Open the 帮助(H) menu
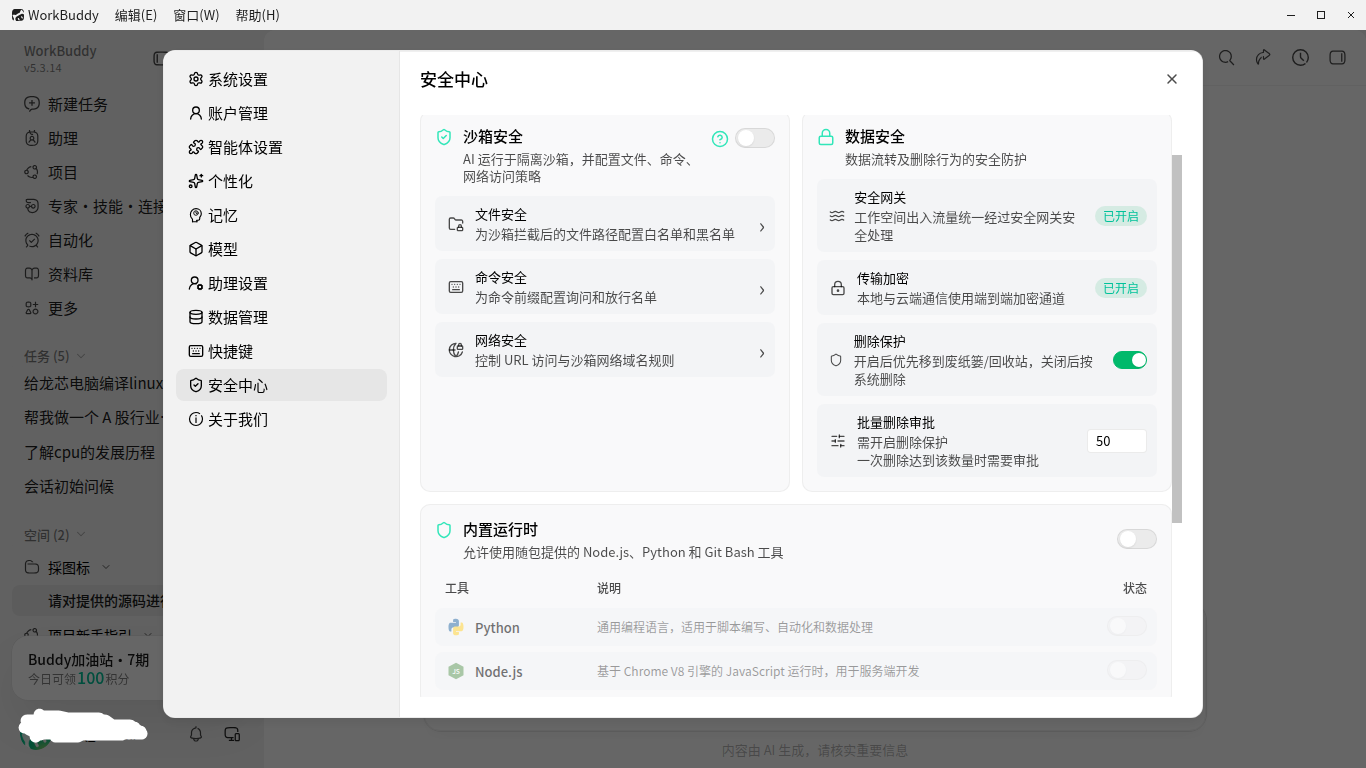Screen dimensions: 1366x768 [258, 15]
